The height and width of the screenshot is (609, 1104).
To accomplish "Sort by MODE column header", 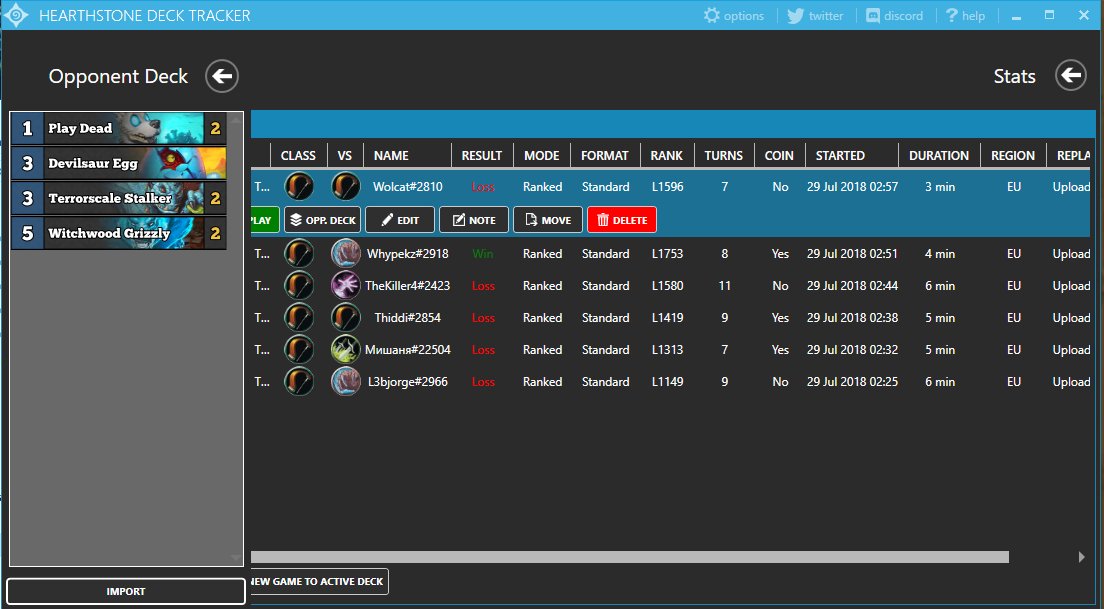I will [542, 156].
